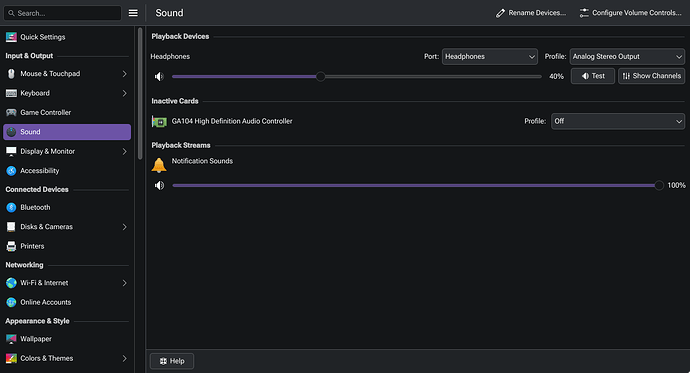Click the Accessibility icon
The image size is (690, 373).
11,171
